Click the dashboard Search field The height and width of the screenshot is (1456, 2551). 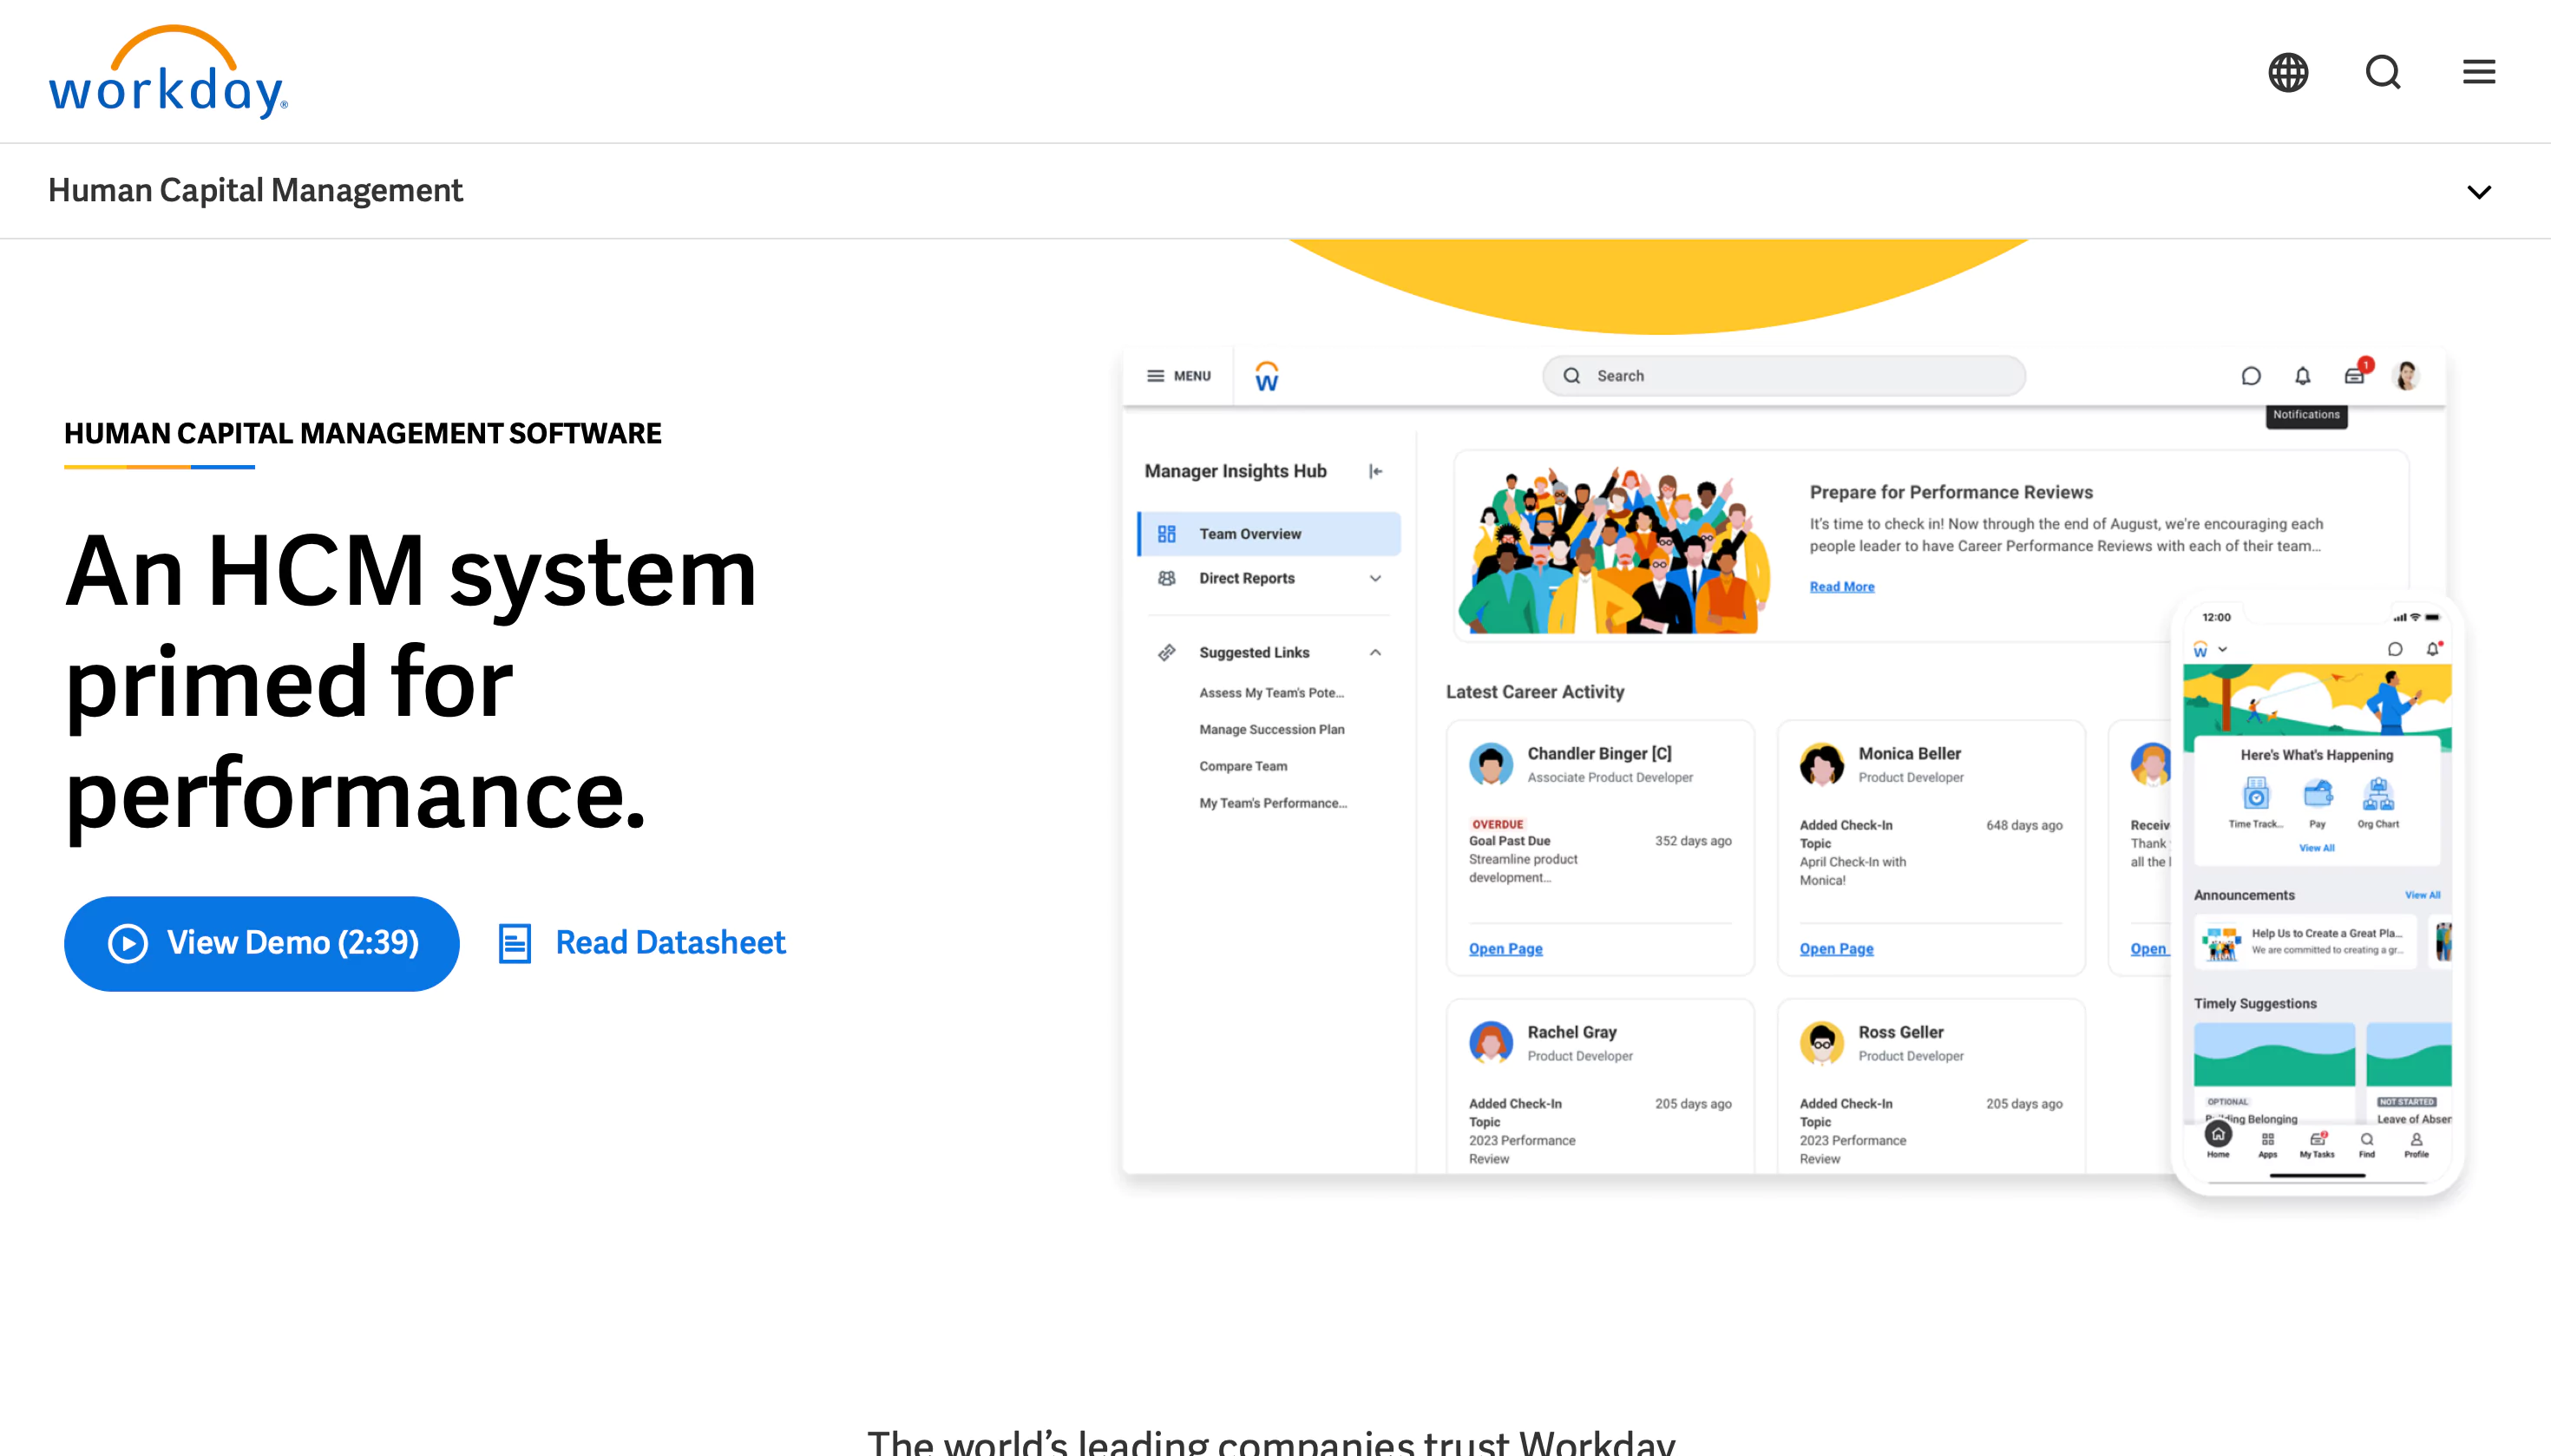click(x=1783, y=376)
